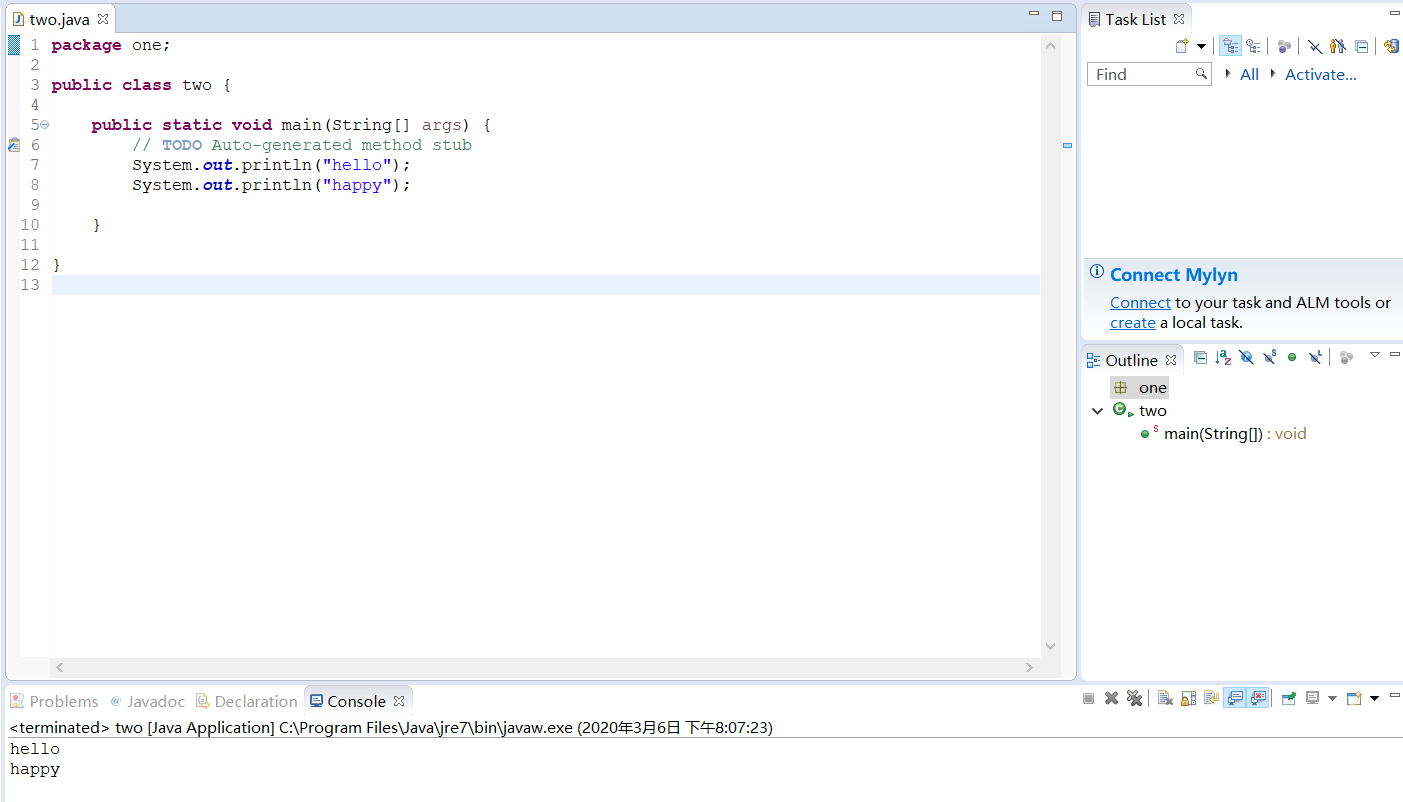Toggle Hide Local Types in Outline
The image size is (1403, 802).
[x=1315, y=357]
